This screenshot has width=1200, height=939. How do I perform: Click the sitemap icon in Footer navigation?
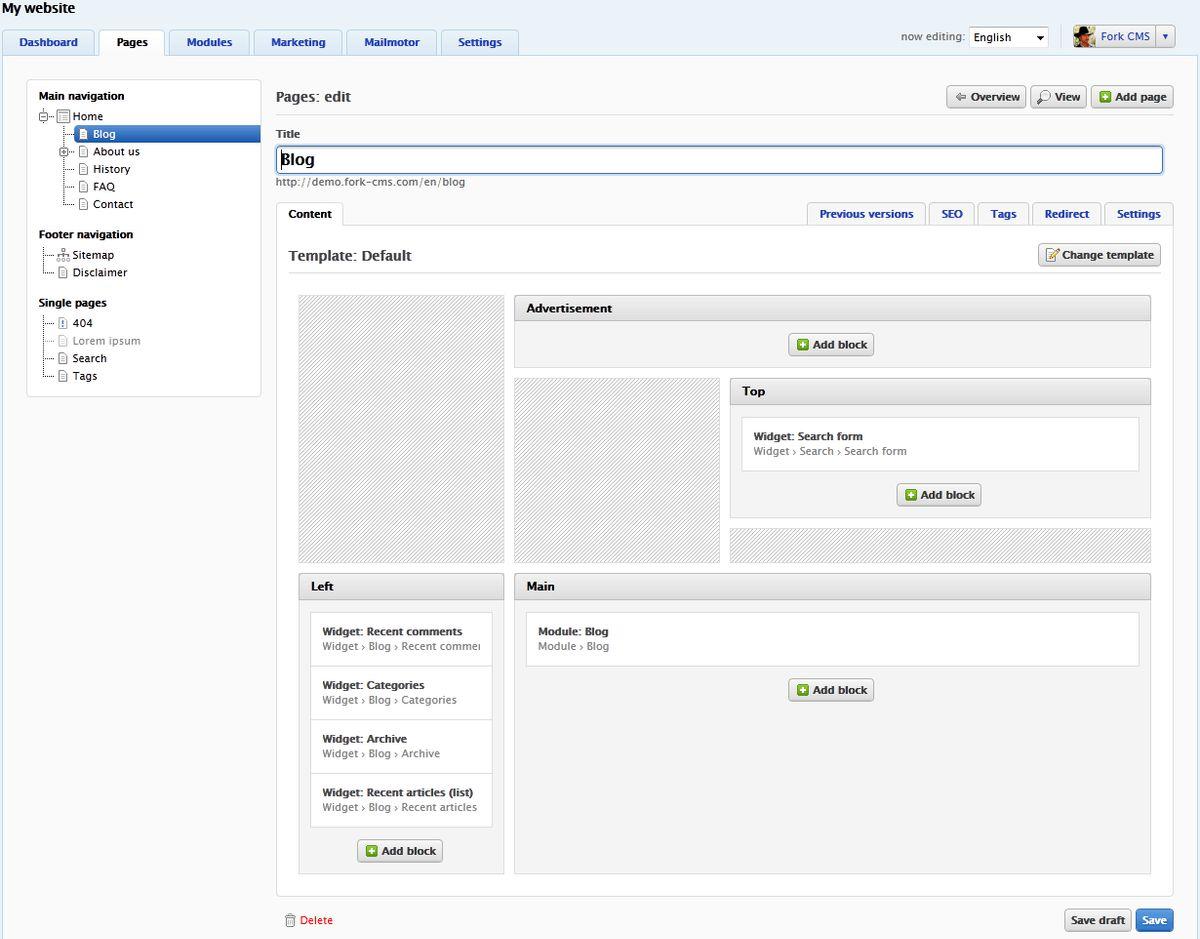coord(63,255)
